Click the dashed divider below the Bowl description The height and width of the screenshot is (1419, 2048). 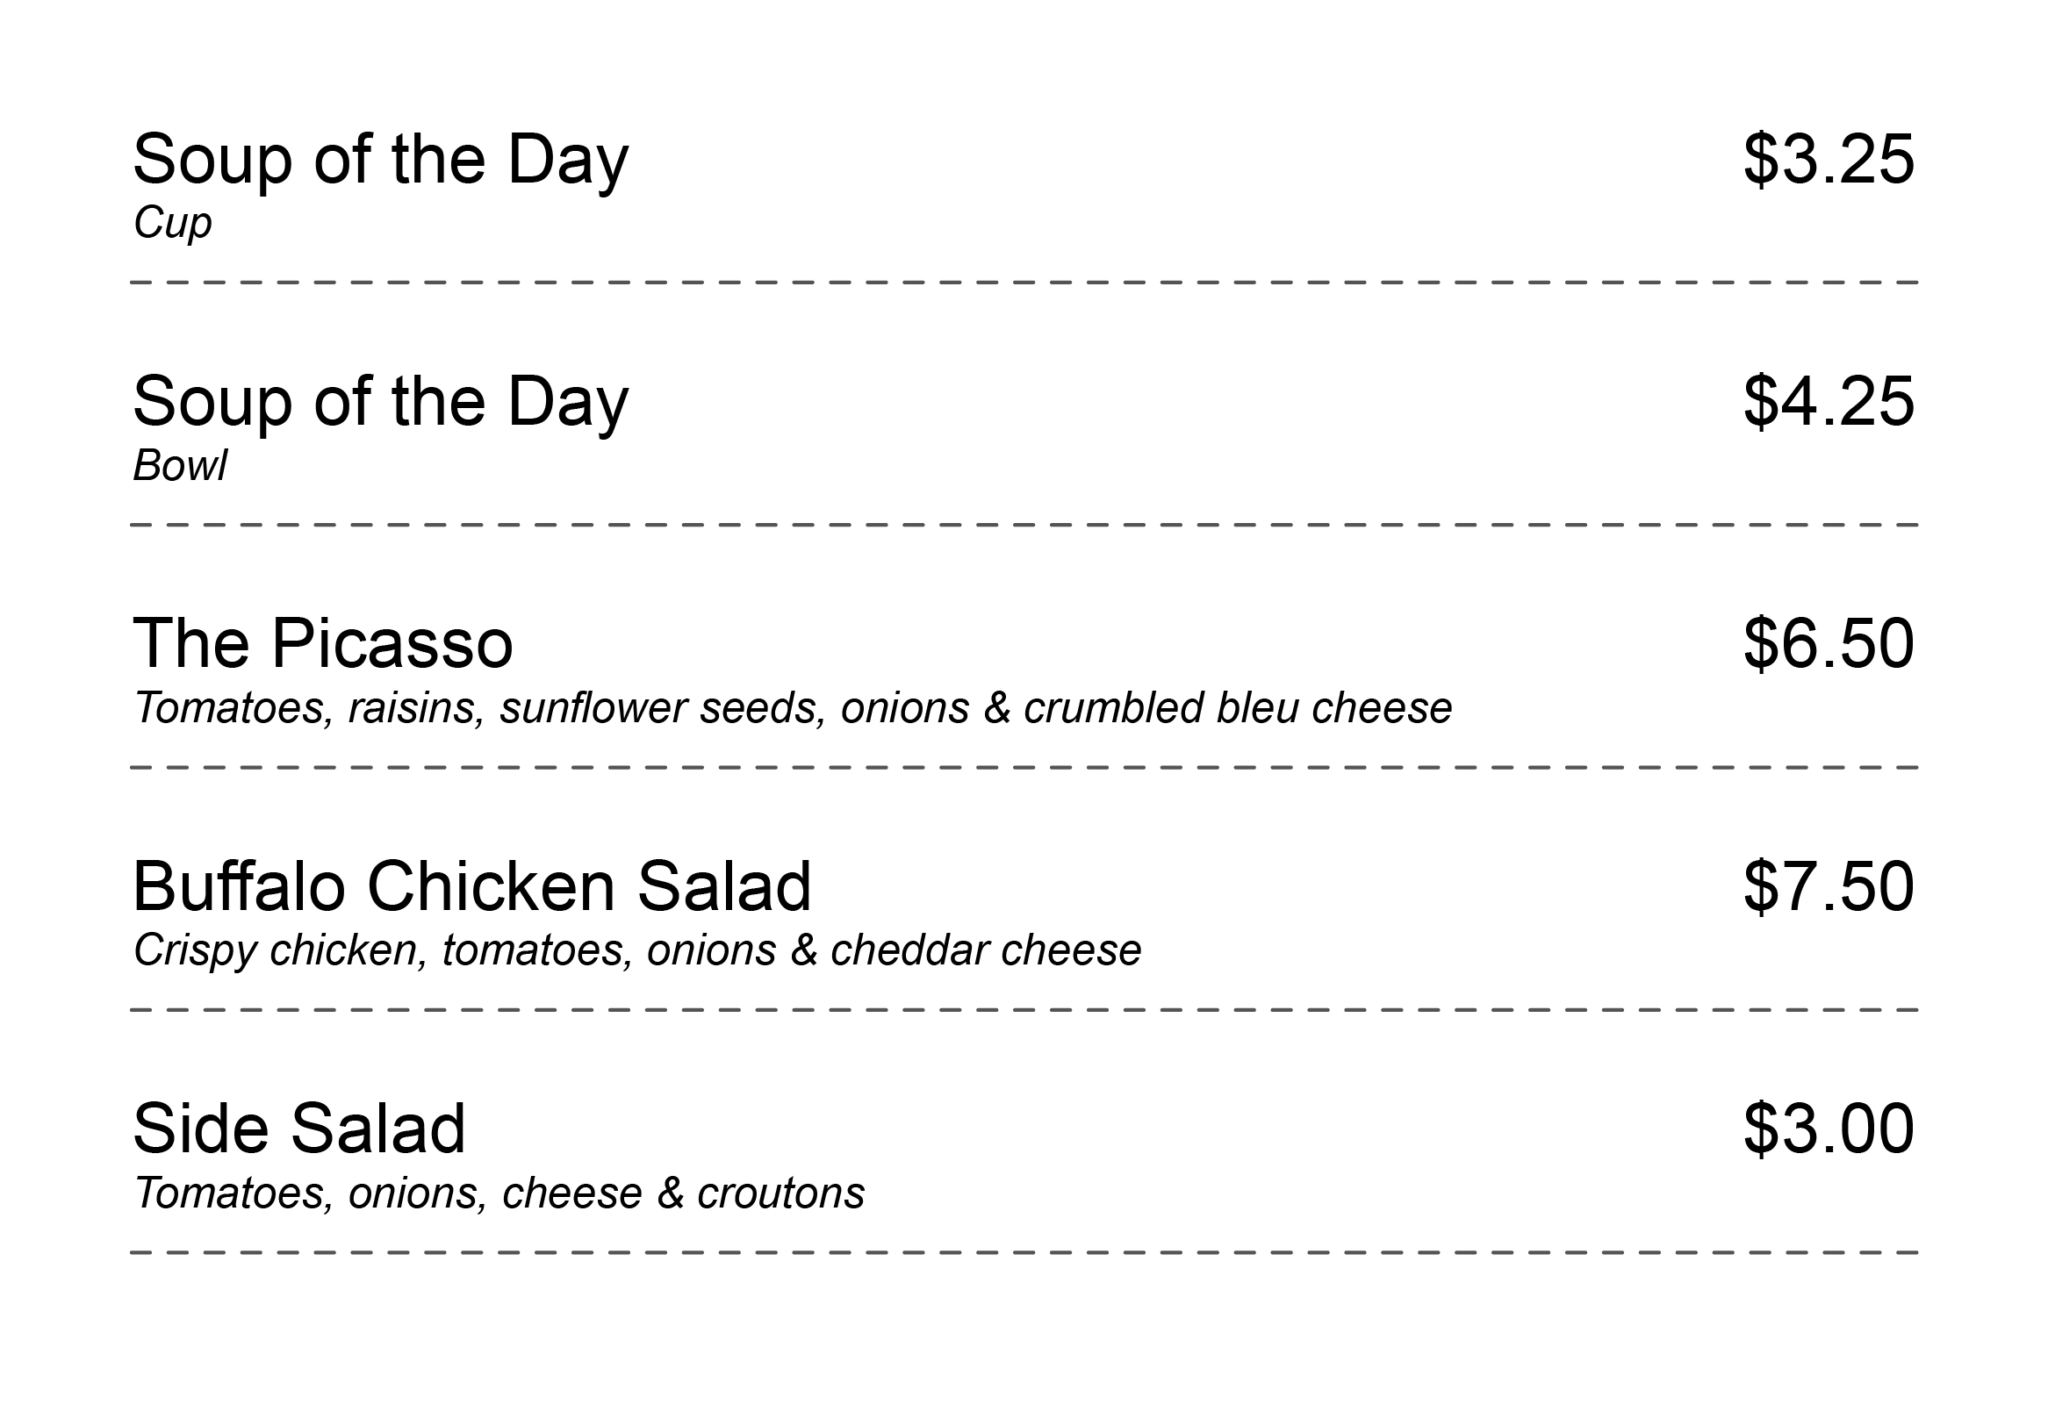pyautogui.click(x=1024, y=525)
